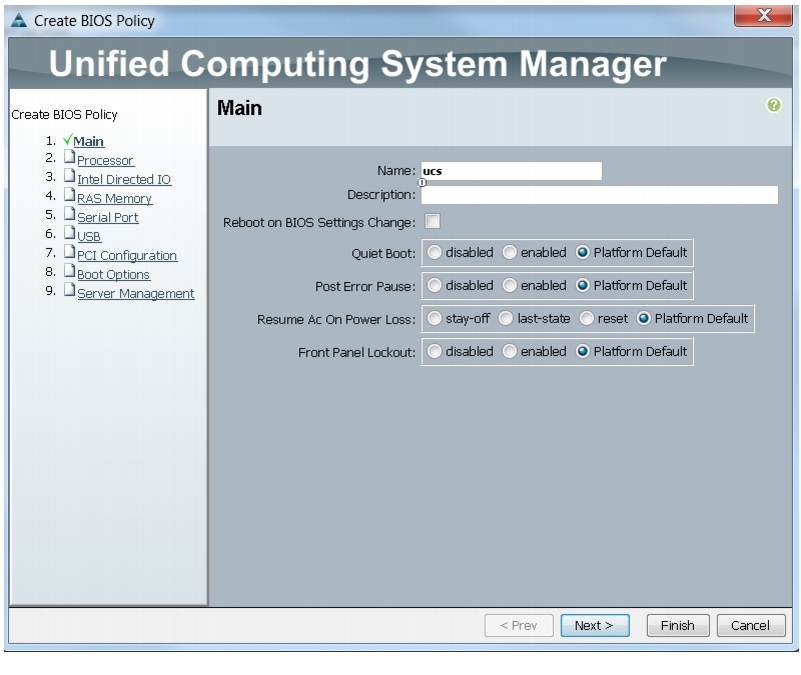Set Quiet Boot to enabled

pyautogui.click(x=509, y=252)
